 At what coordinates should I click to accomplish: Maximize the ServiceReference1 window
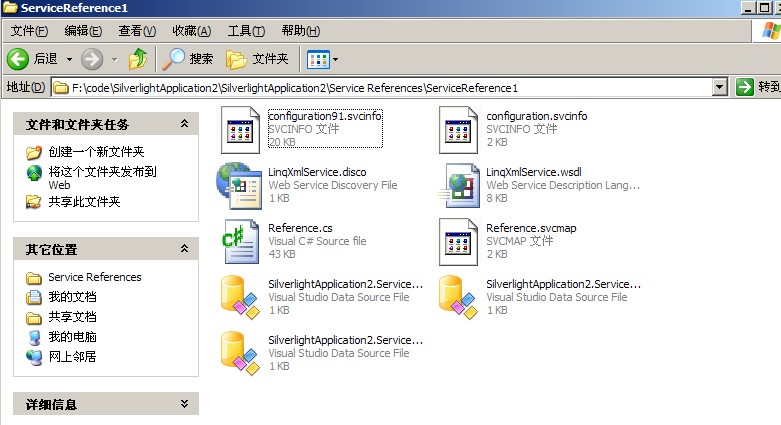coord(764,8)
